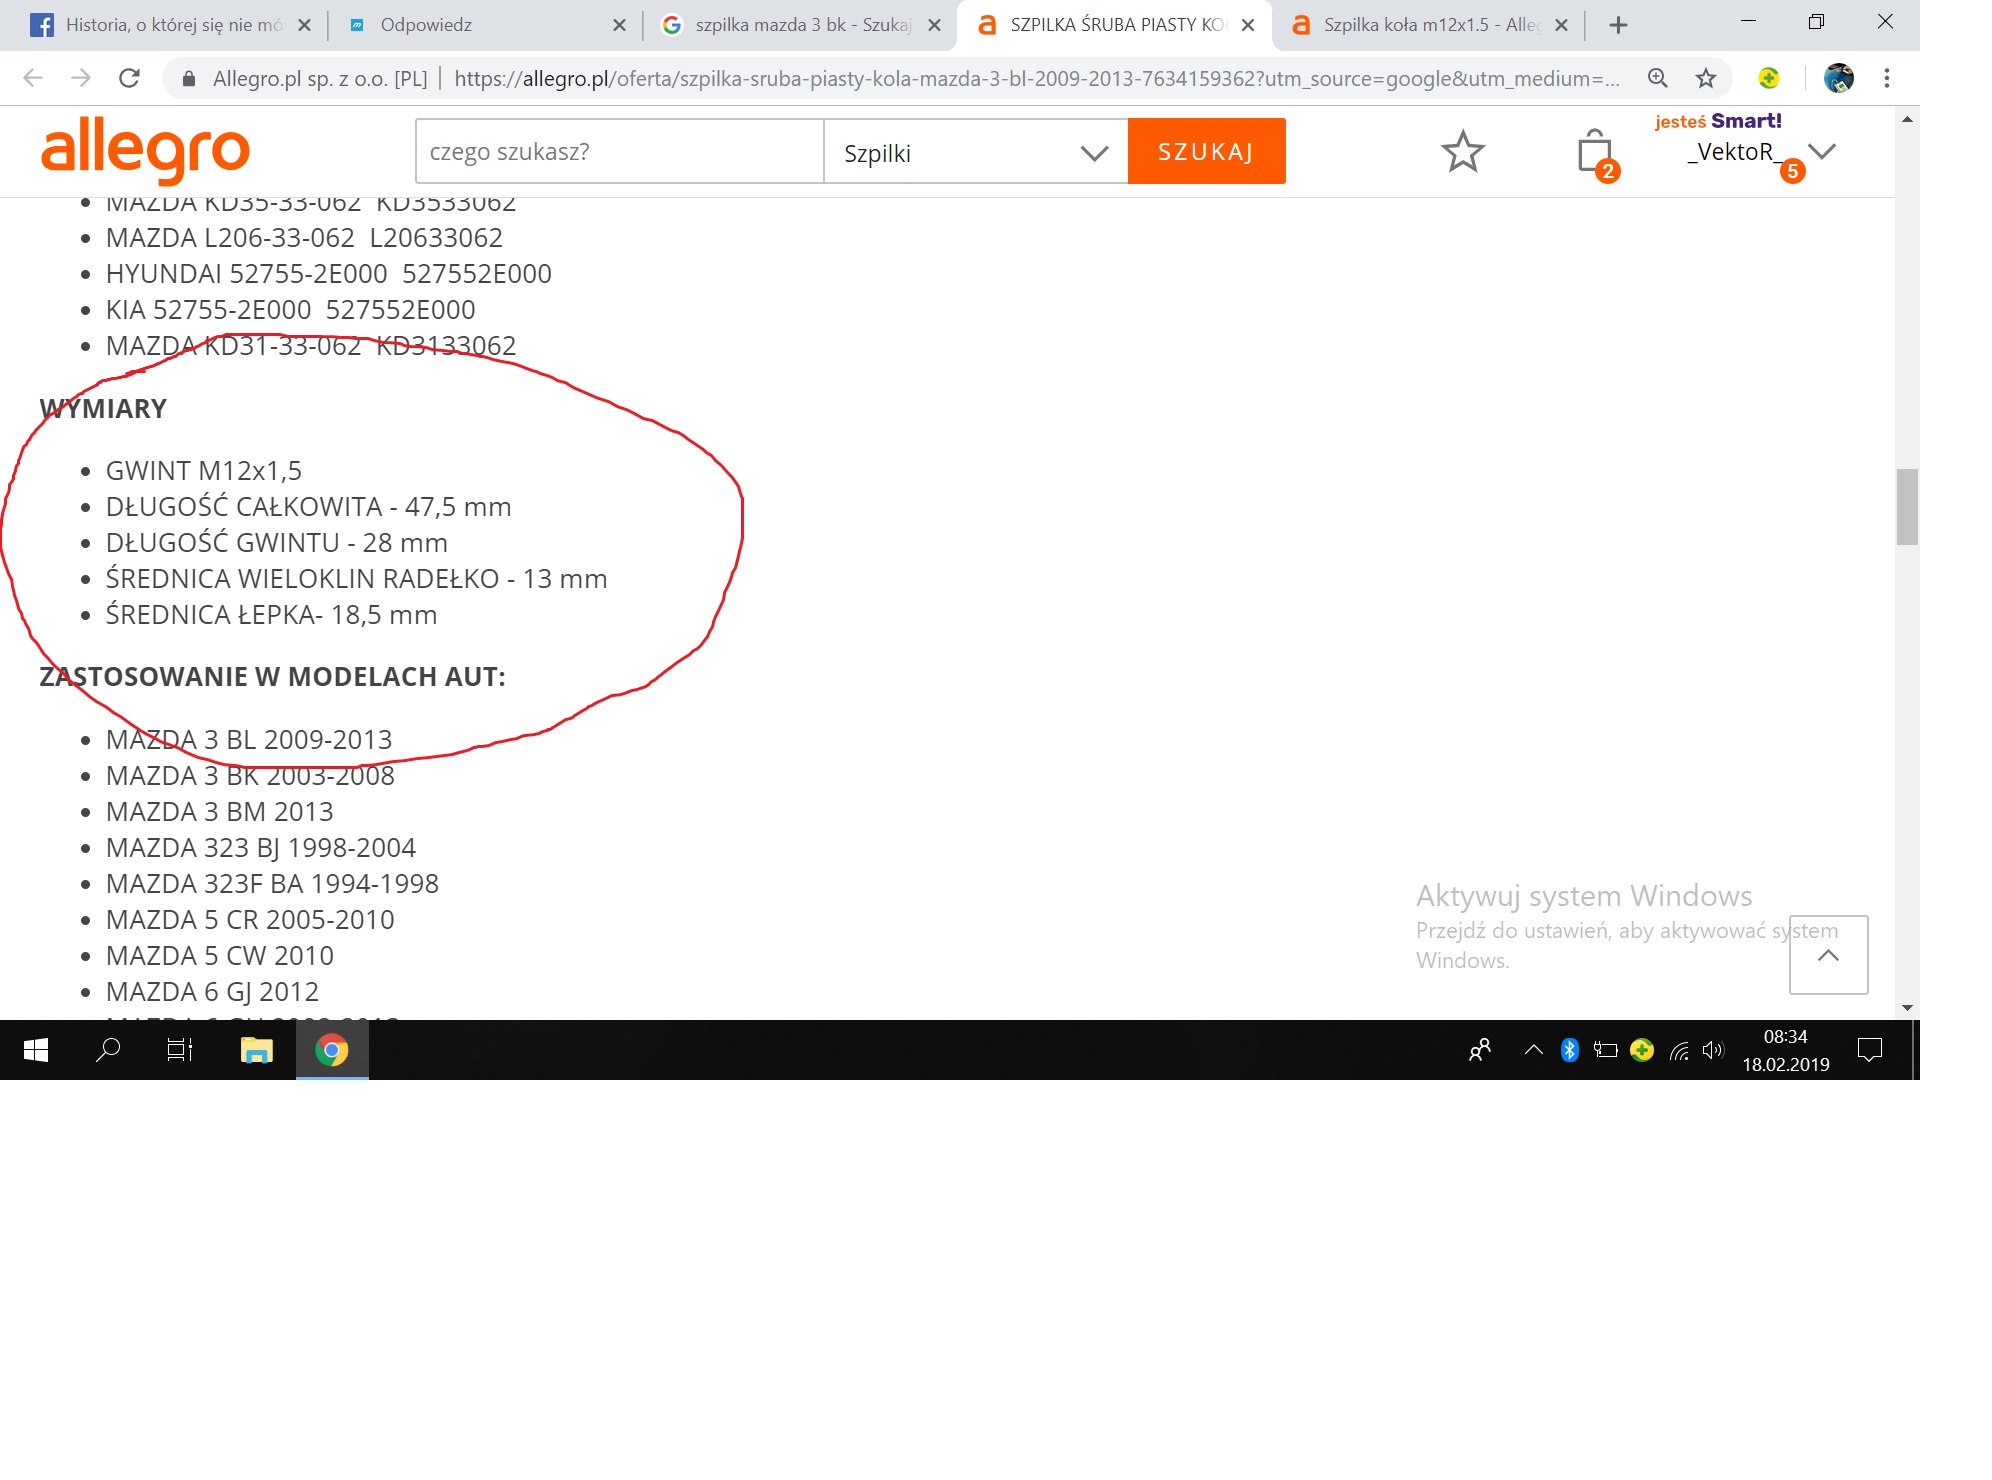Open the Allegro favorites star icon

coord(1462,152)
